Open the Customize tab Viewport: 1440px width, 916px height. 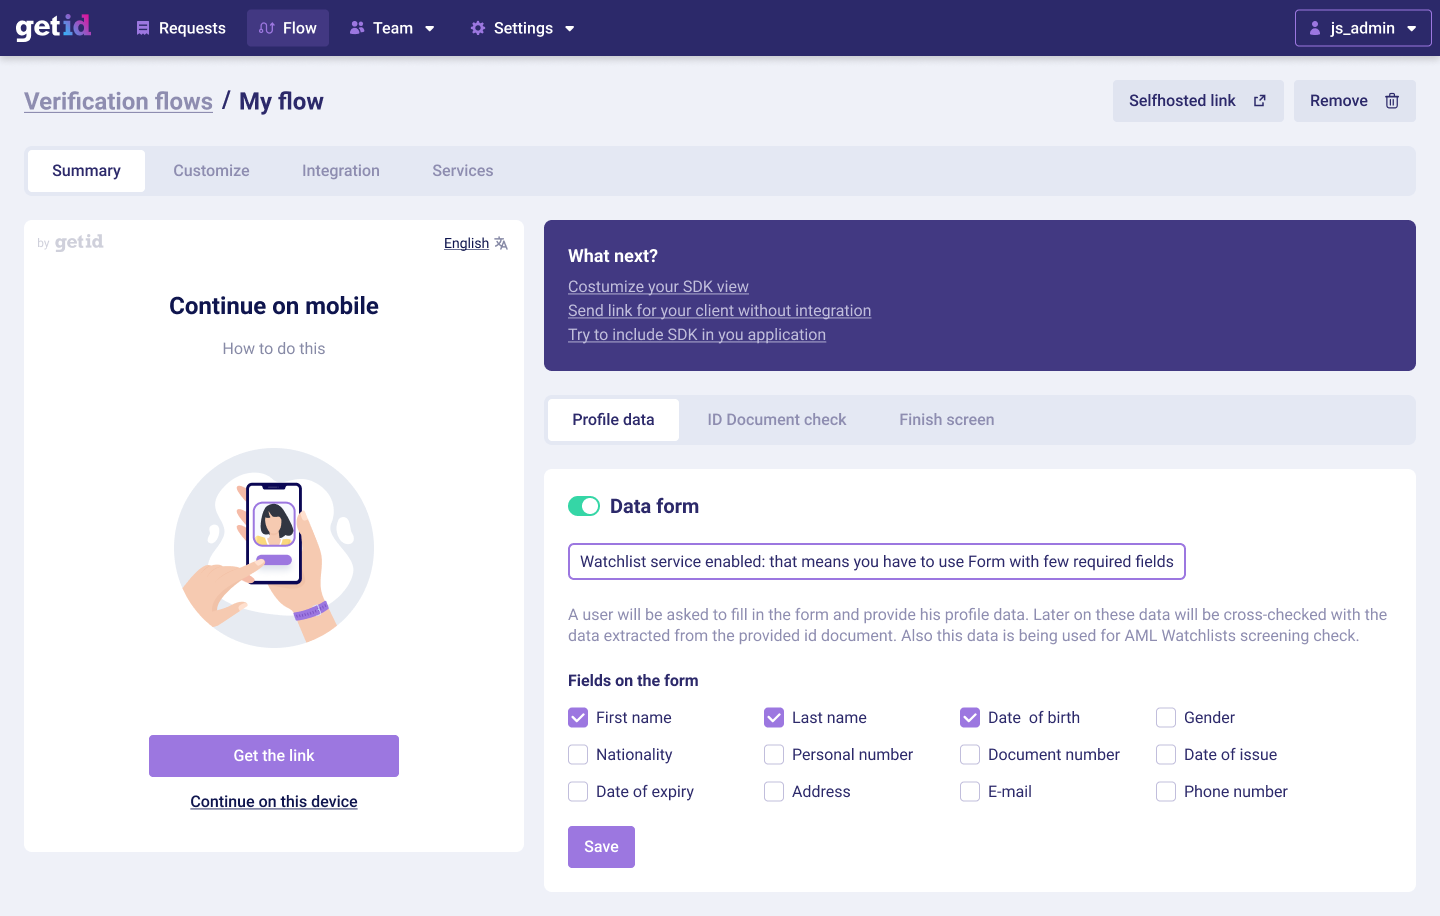(x=211, y=170)
